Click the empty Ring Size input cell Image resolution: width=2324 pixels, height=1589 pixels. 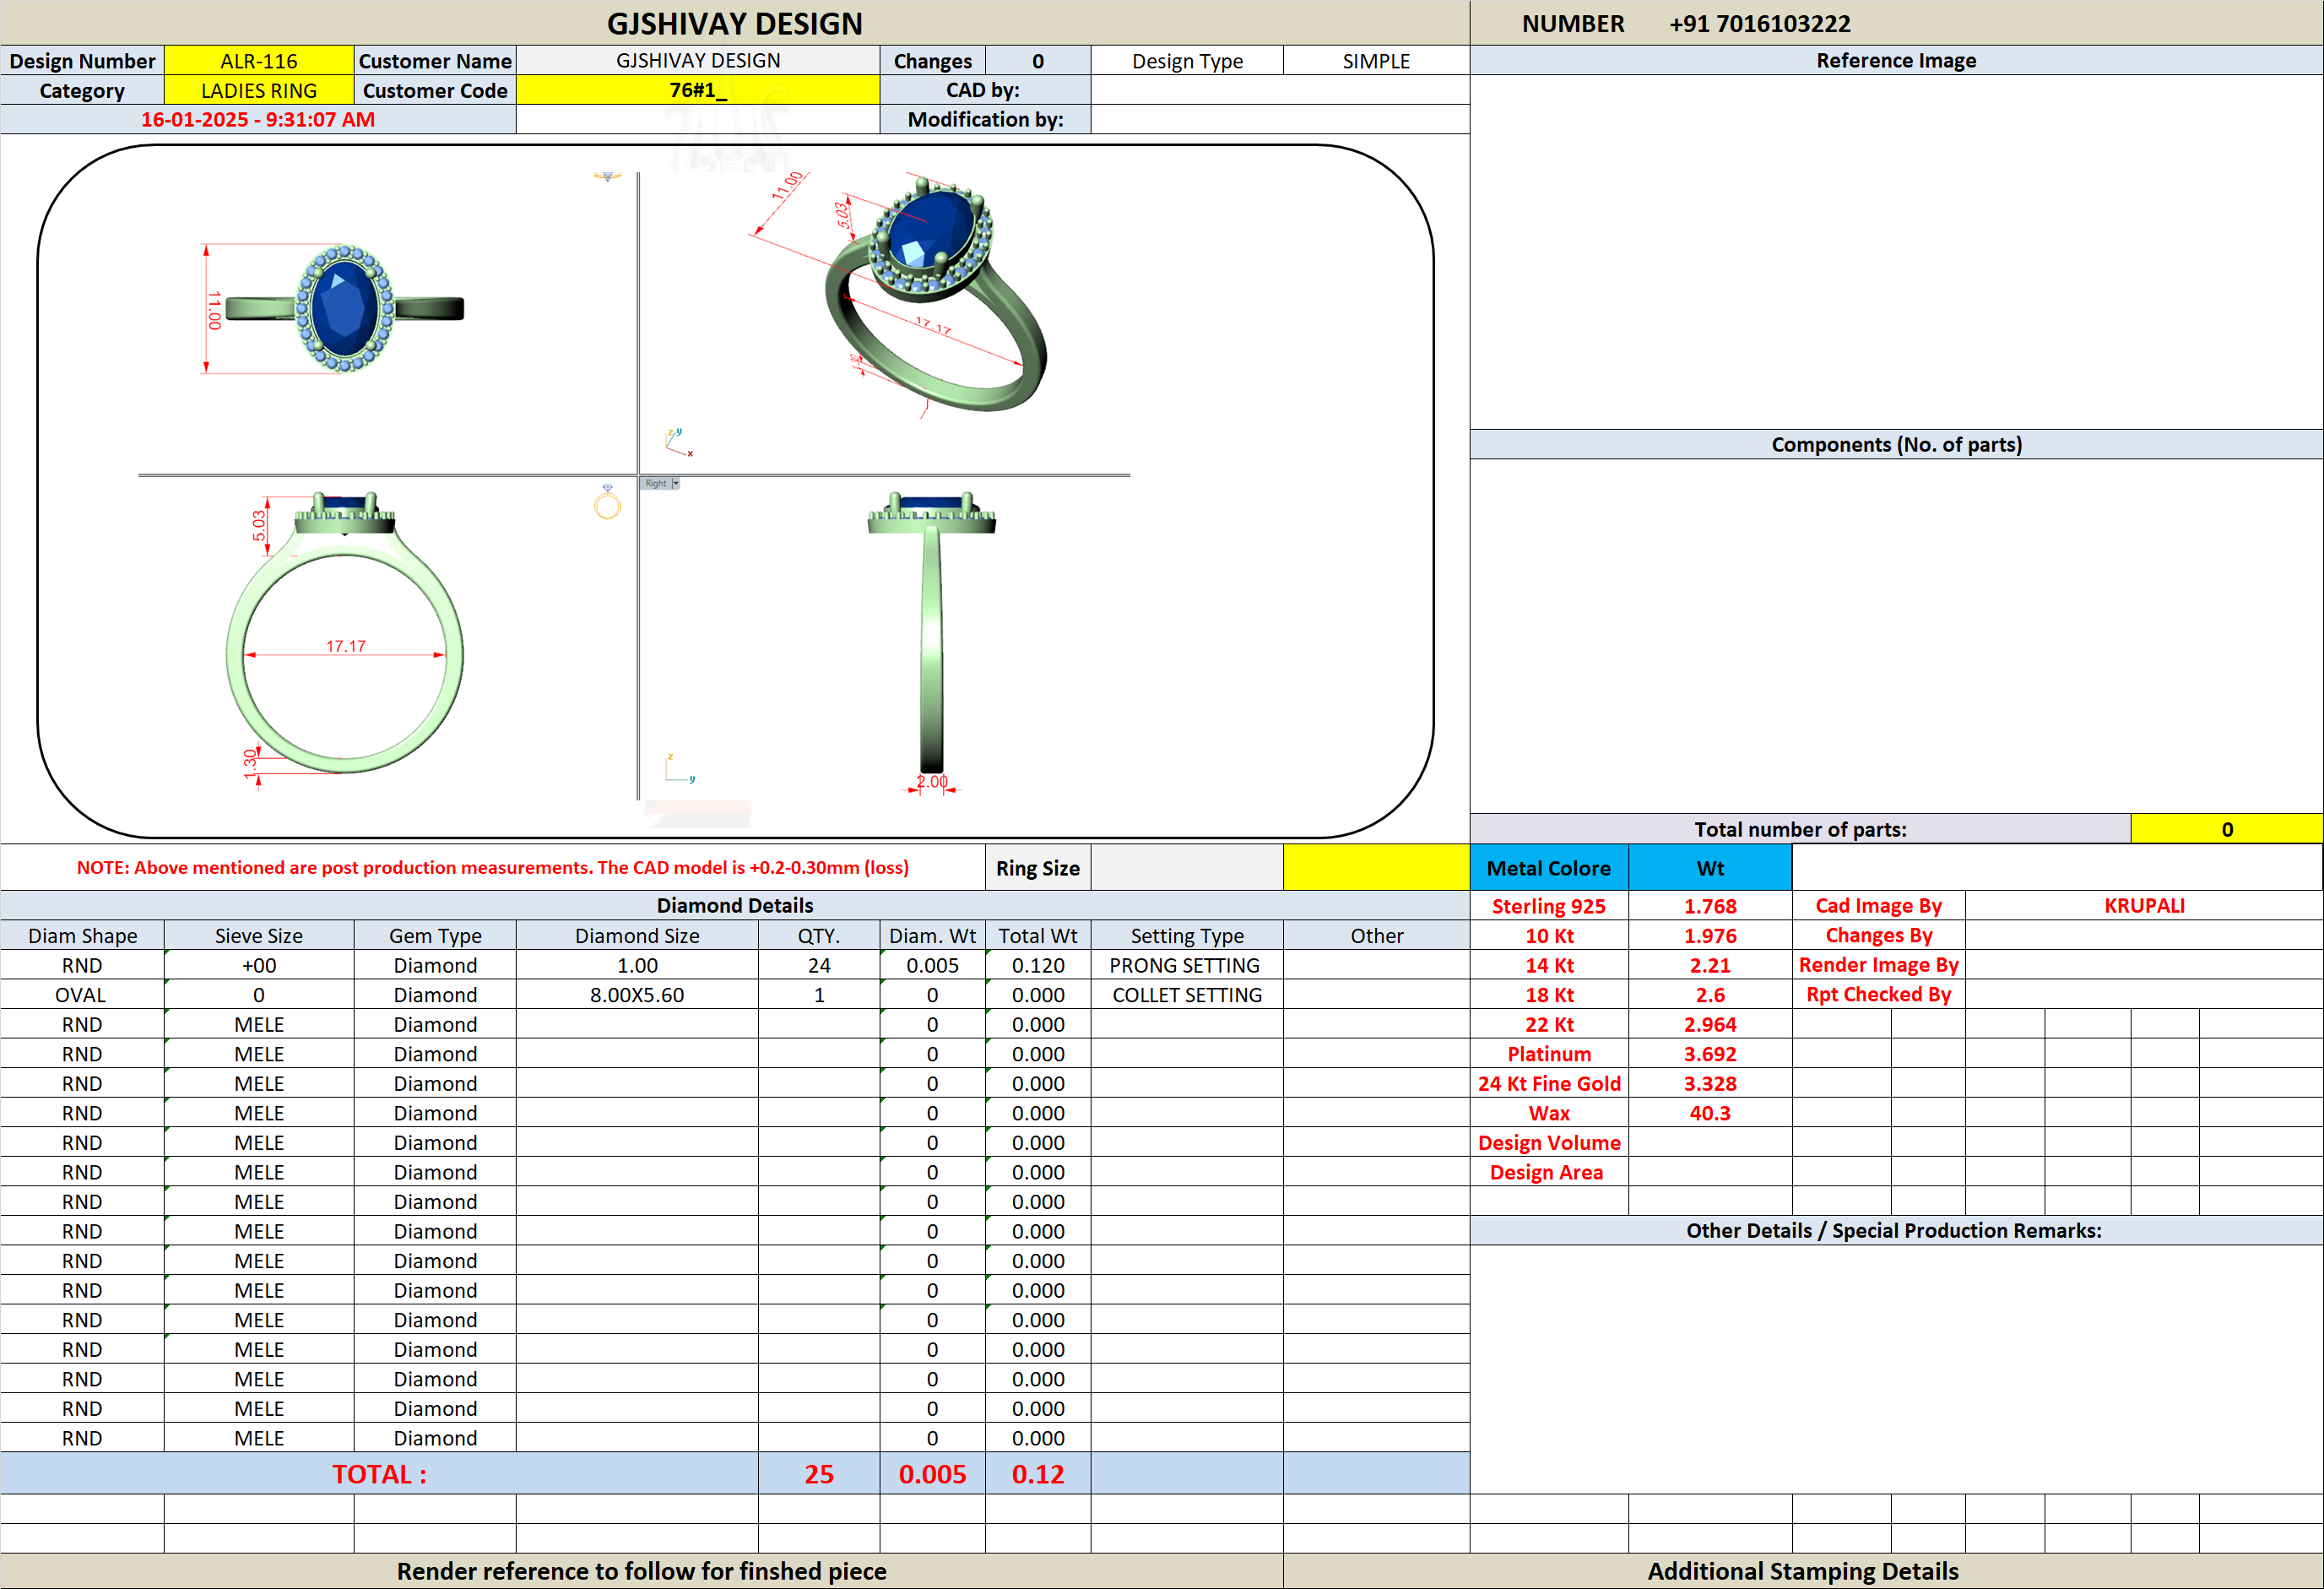pyautogui.click(x=1187, y=867)
